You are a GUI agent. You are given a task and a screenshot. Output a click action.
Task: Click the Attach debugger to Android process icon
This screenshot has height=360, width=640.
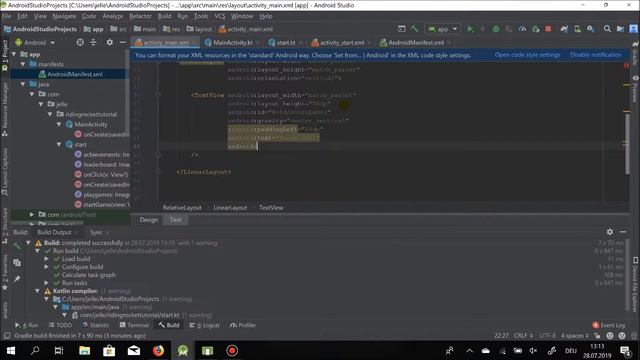click(x=536, y=29)
